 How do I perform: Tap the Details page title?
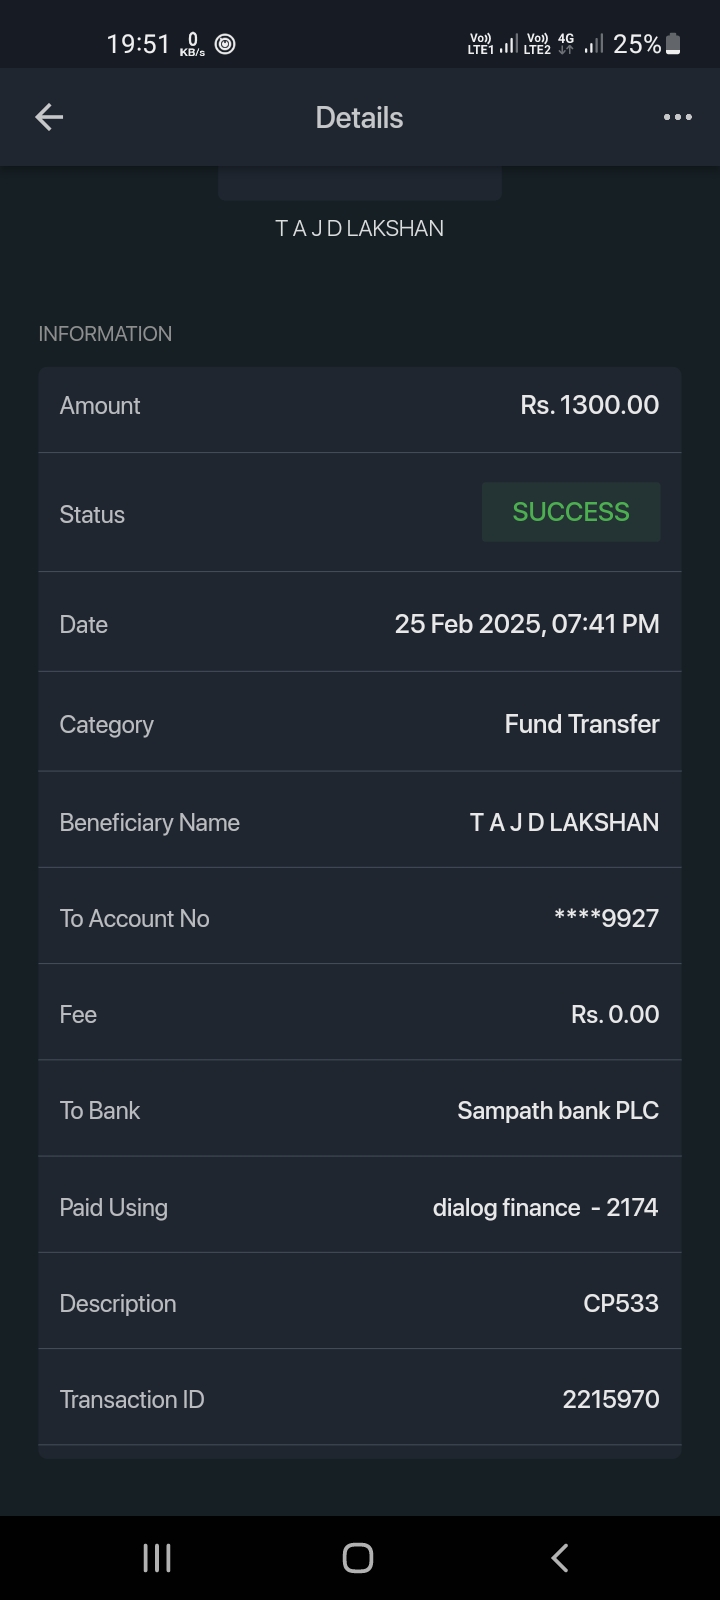(359, 118)
